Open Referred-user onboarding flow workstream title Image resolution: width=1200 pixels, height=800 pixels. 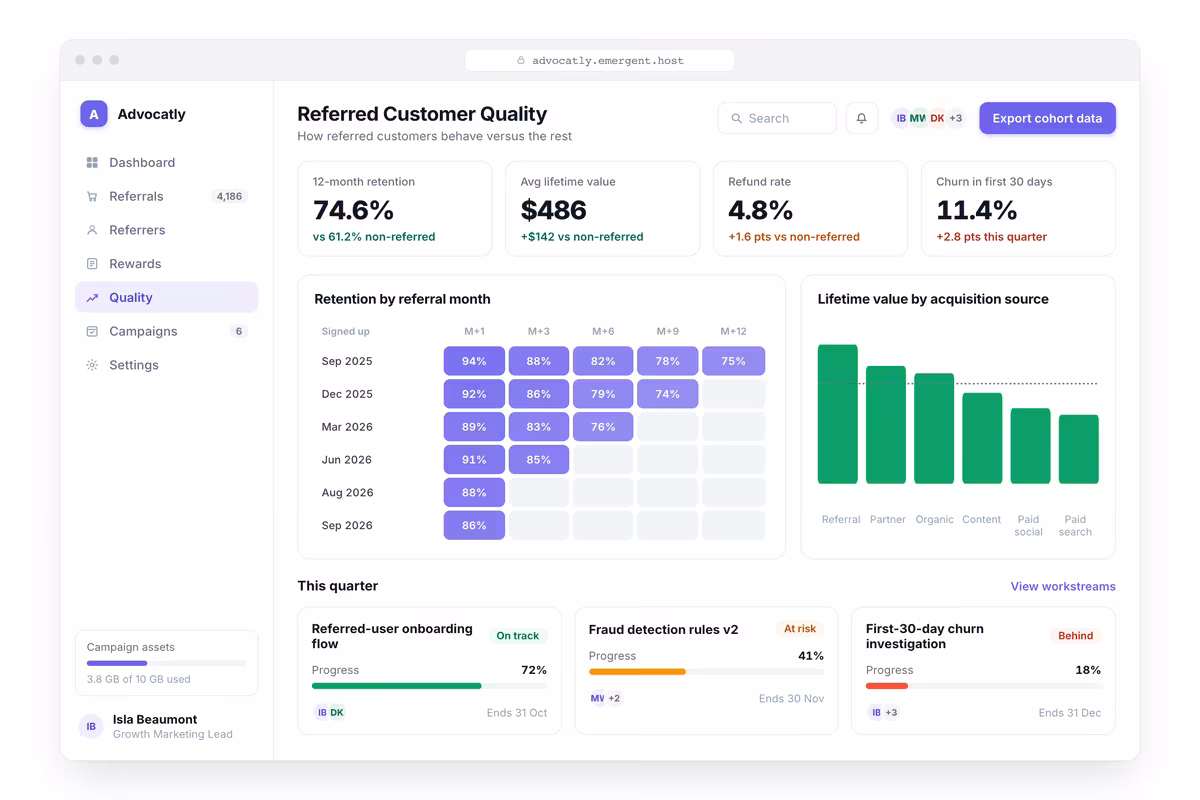(392, 636)
